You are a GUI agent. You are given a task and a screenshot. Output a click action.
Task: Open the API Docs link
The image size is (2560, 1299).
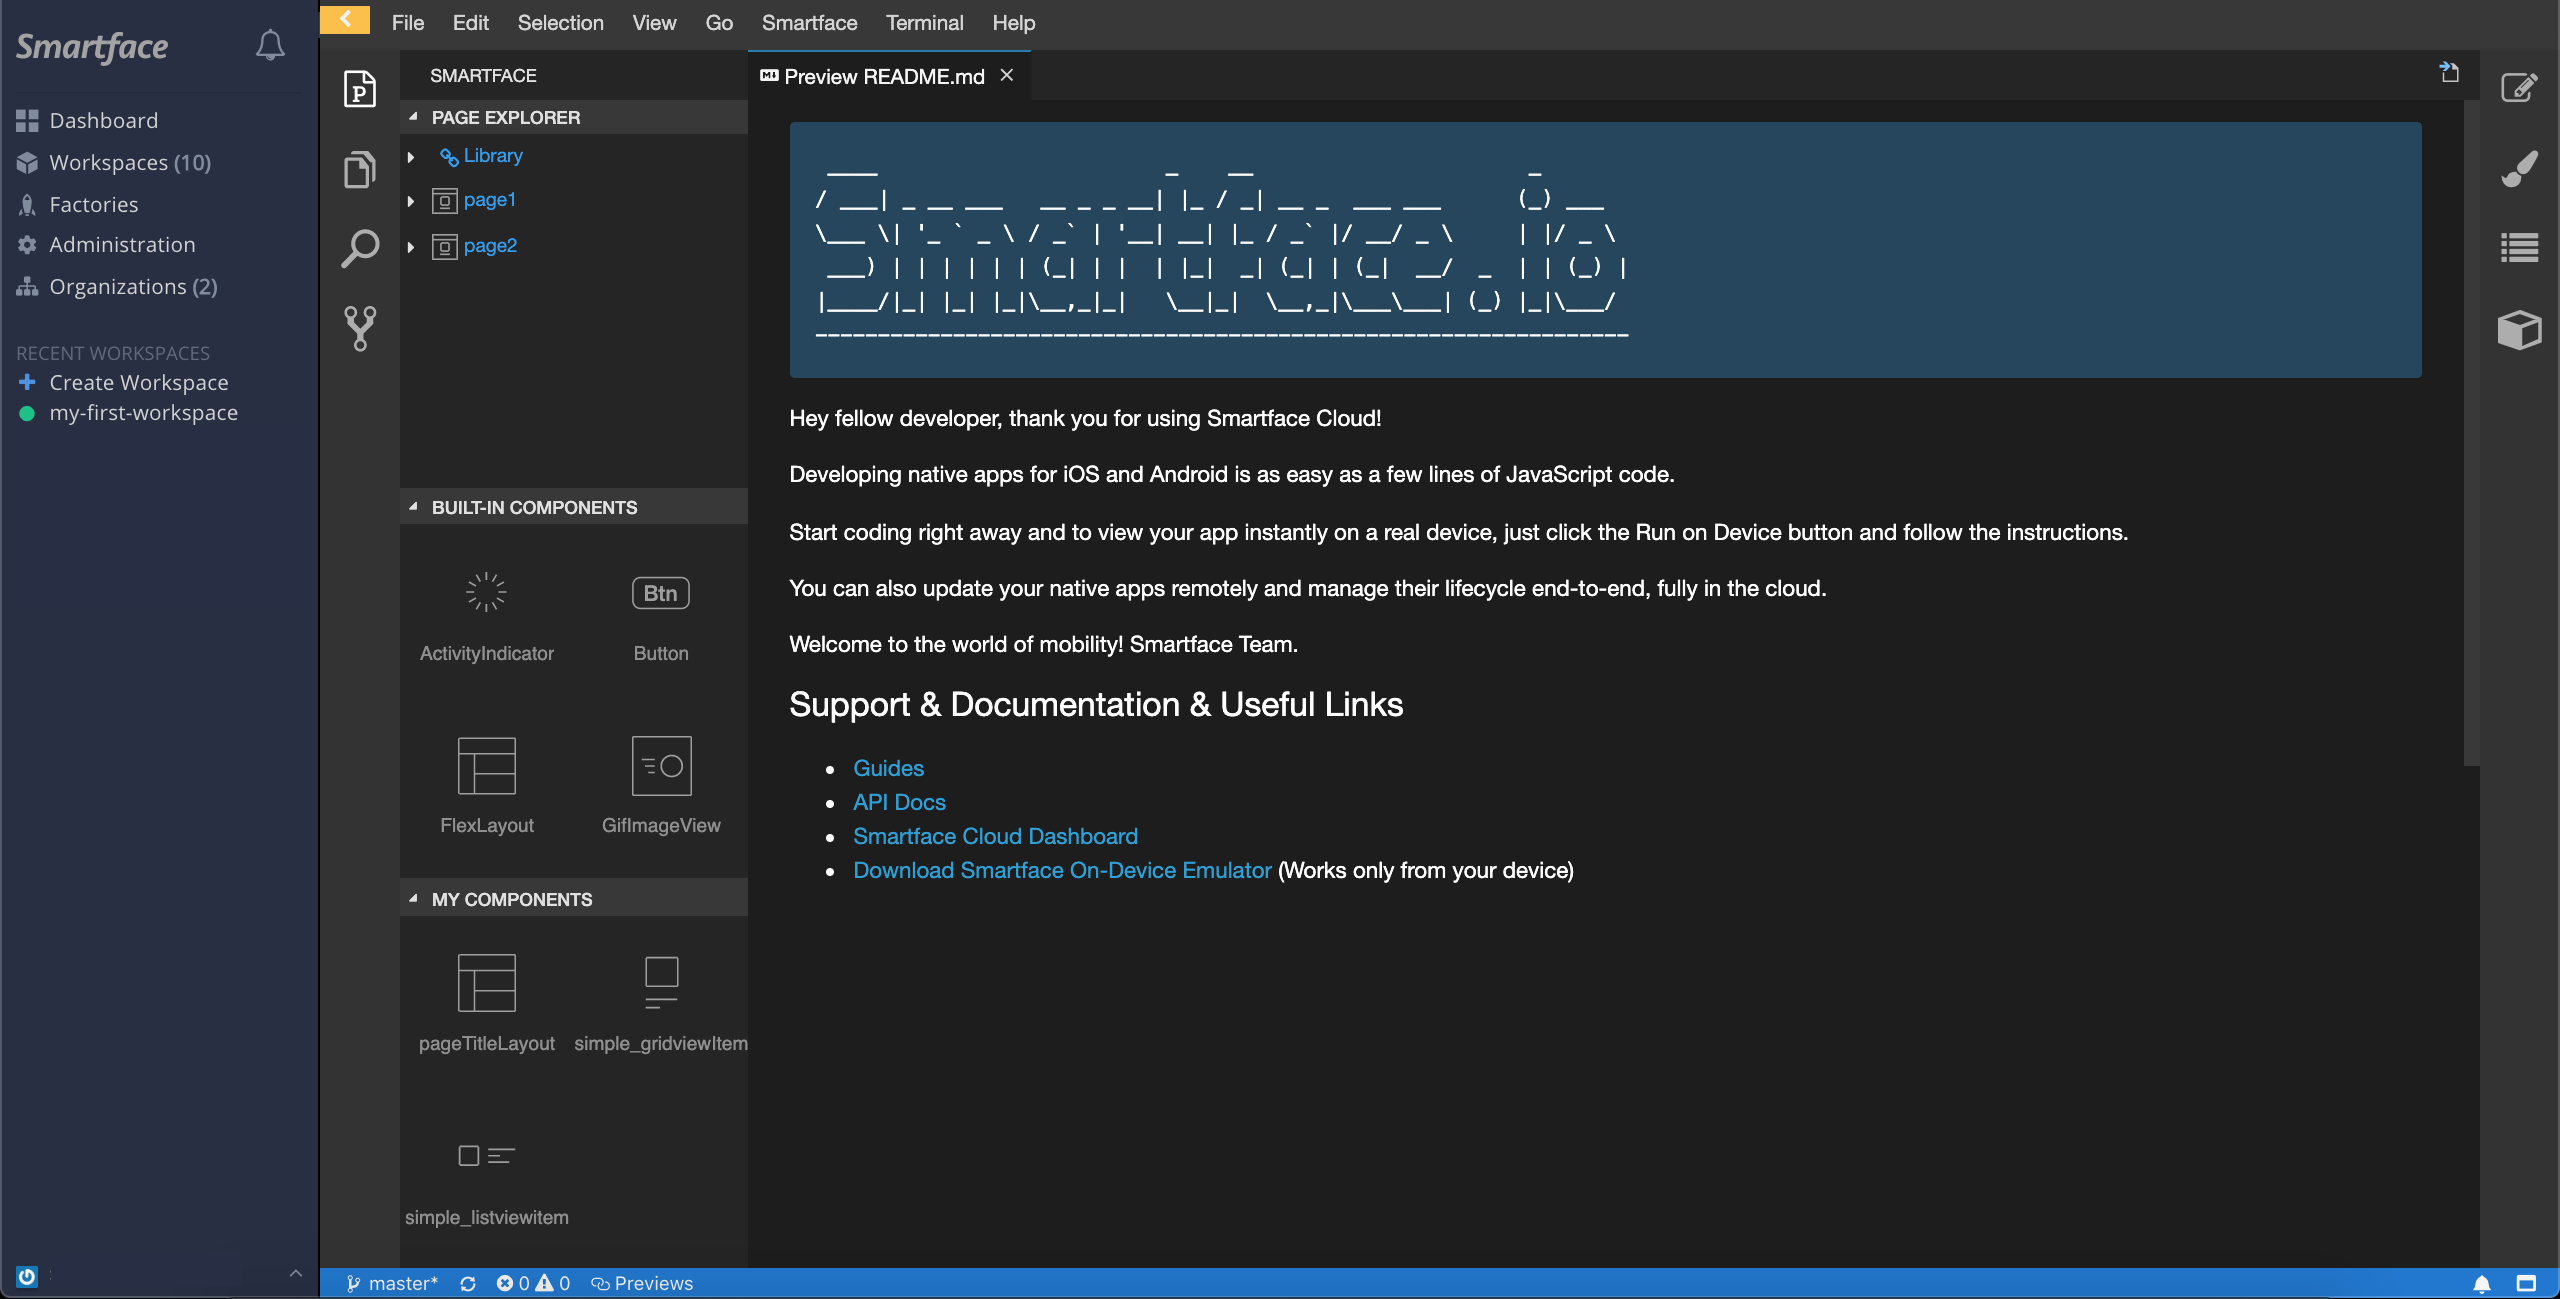point(898,802)
